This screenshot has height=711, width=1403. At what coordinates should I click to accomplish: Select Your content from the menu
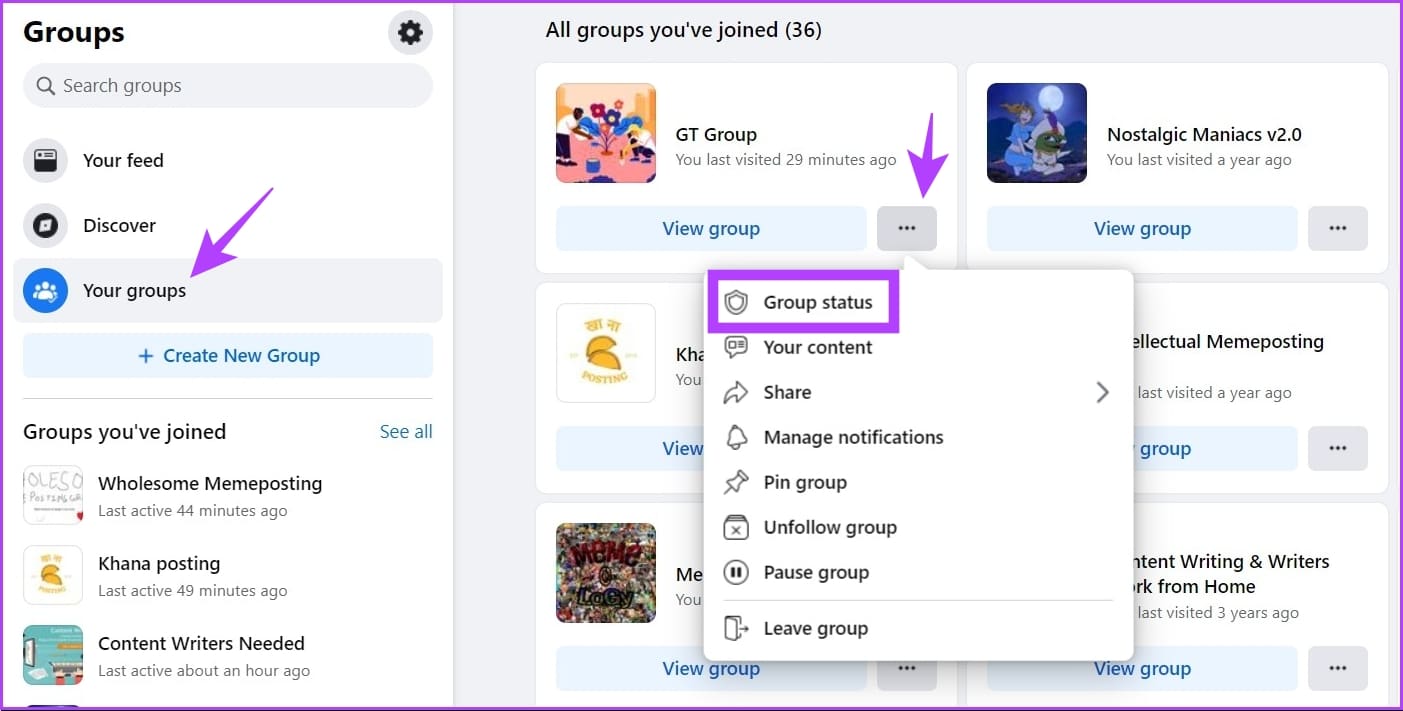(x=817, y=347)
